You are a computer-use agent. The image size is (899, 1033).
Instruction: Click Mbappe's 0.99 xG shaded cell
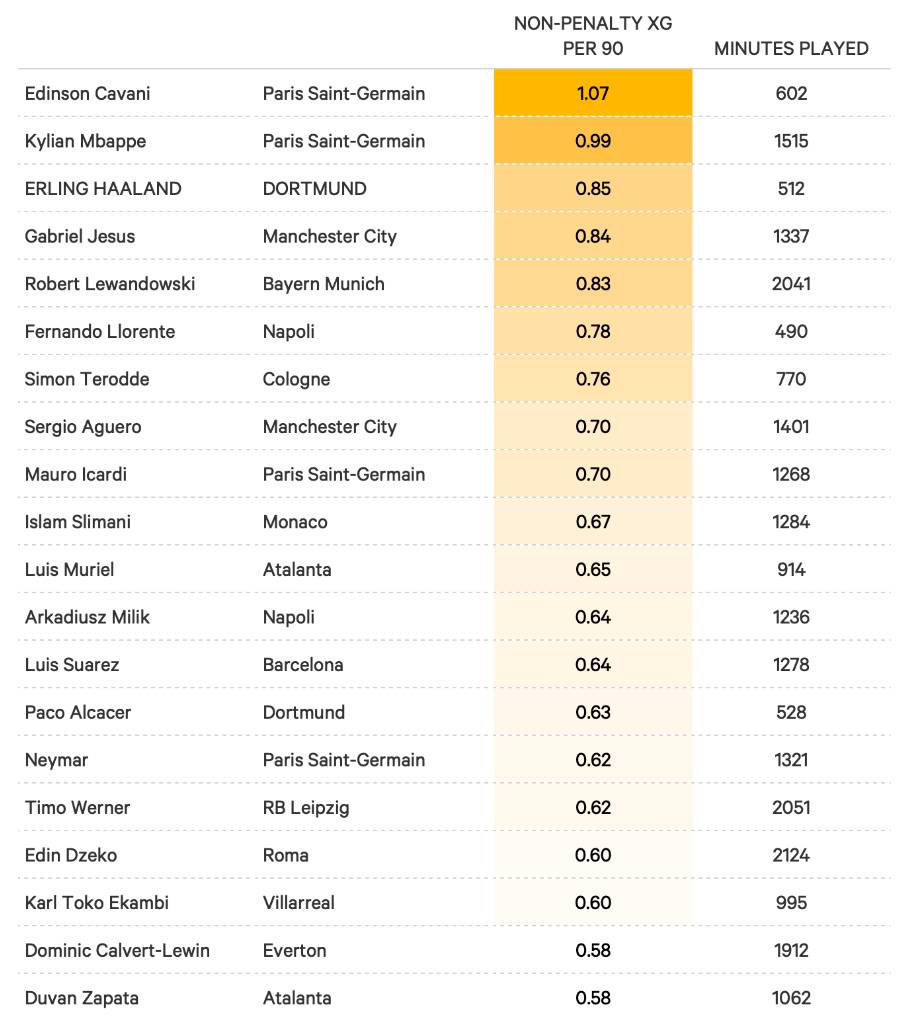[x=593, y=141]
